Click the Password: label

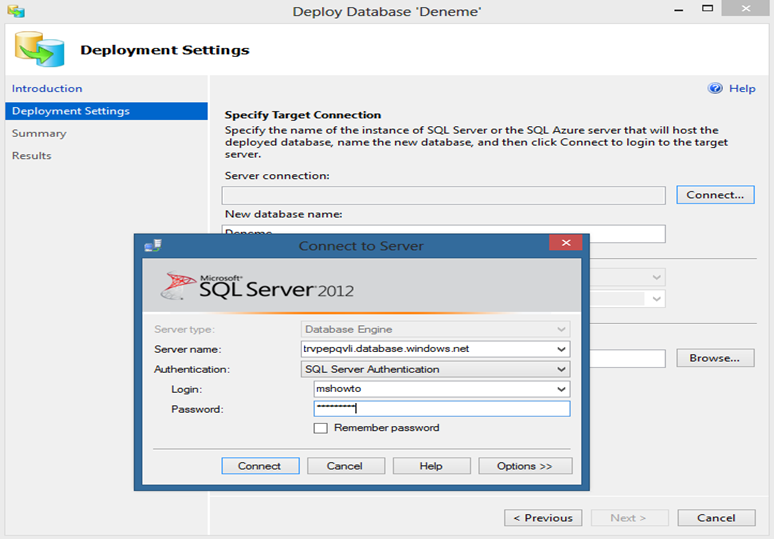click(197, 409)
